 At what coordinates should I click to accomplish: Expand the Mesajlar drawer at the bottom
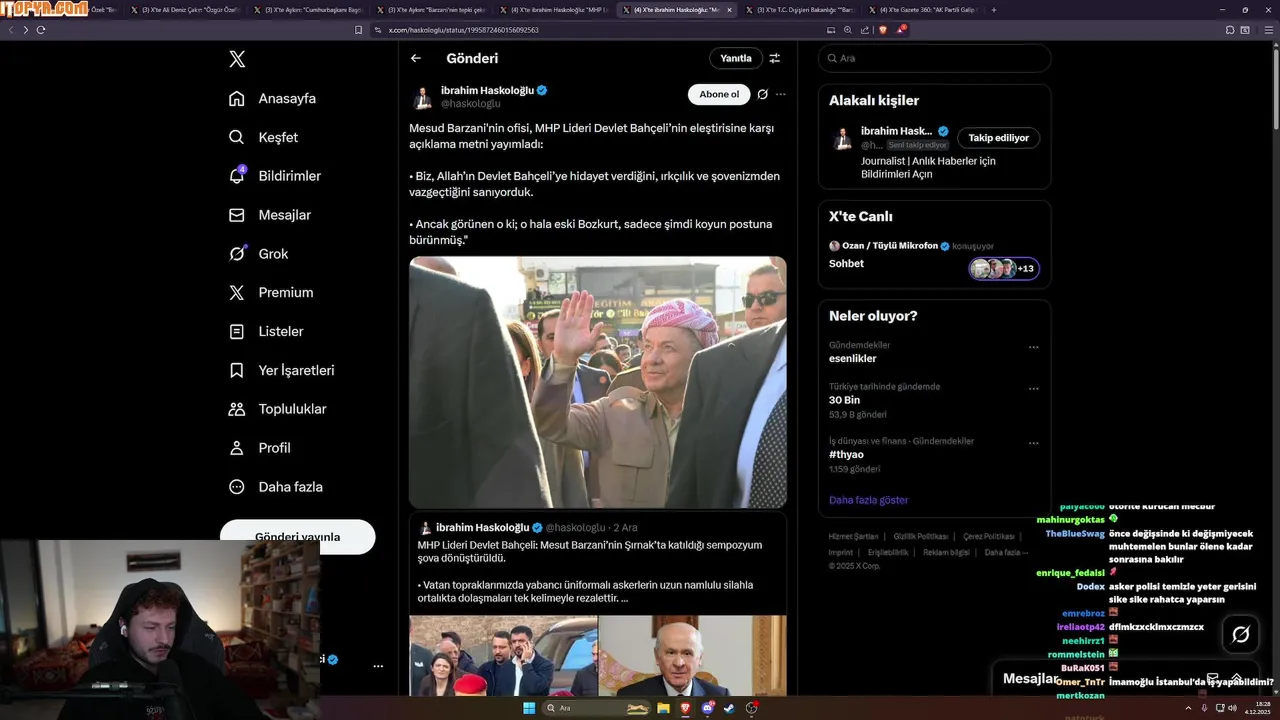tap(1237, 678)
